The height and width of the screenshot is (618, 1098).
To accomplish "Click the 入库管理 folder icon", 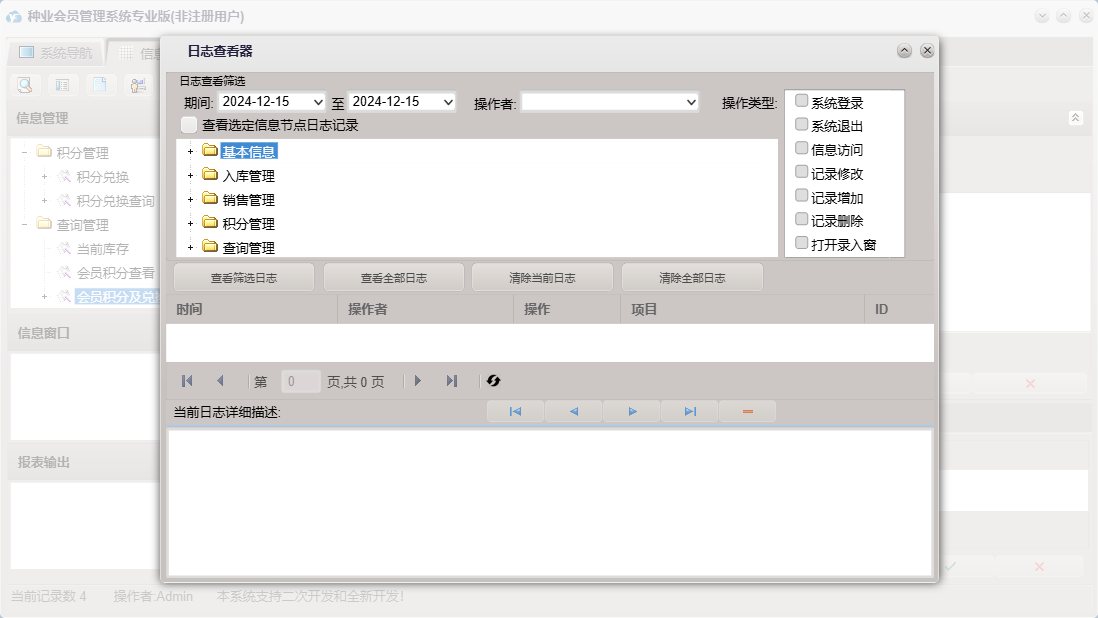I will tap(209, 174).
